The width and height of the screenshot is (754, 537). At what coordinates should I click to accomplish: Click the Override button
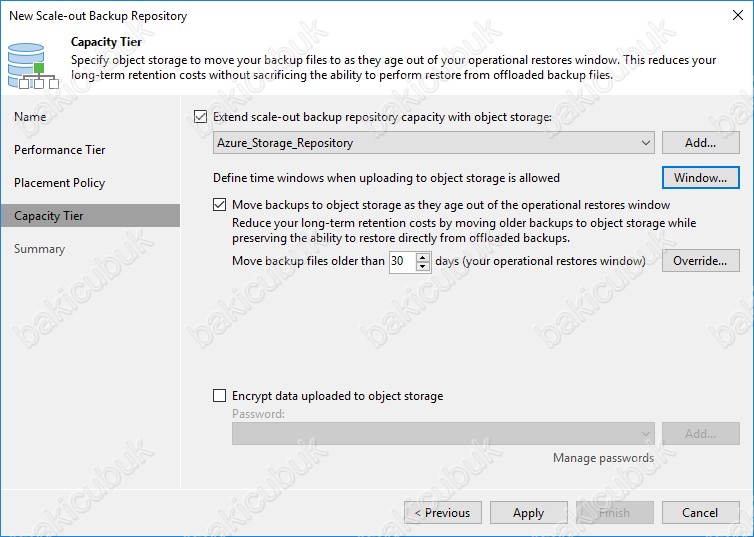701,261
